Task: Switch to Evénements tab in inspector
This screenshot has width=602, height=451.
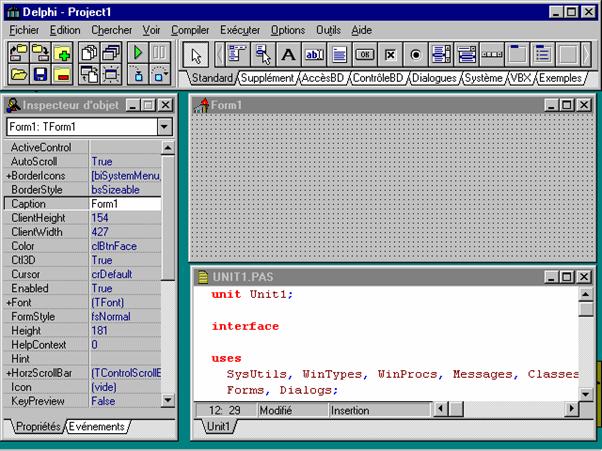Action: pyautogui.click(x=97, y=427)
